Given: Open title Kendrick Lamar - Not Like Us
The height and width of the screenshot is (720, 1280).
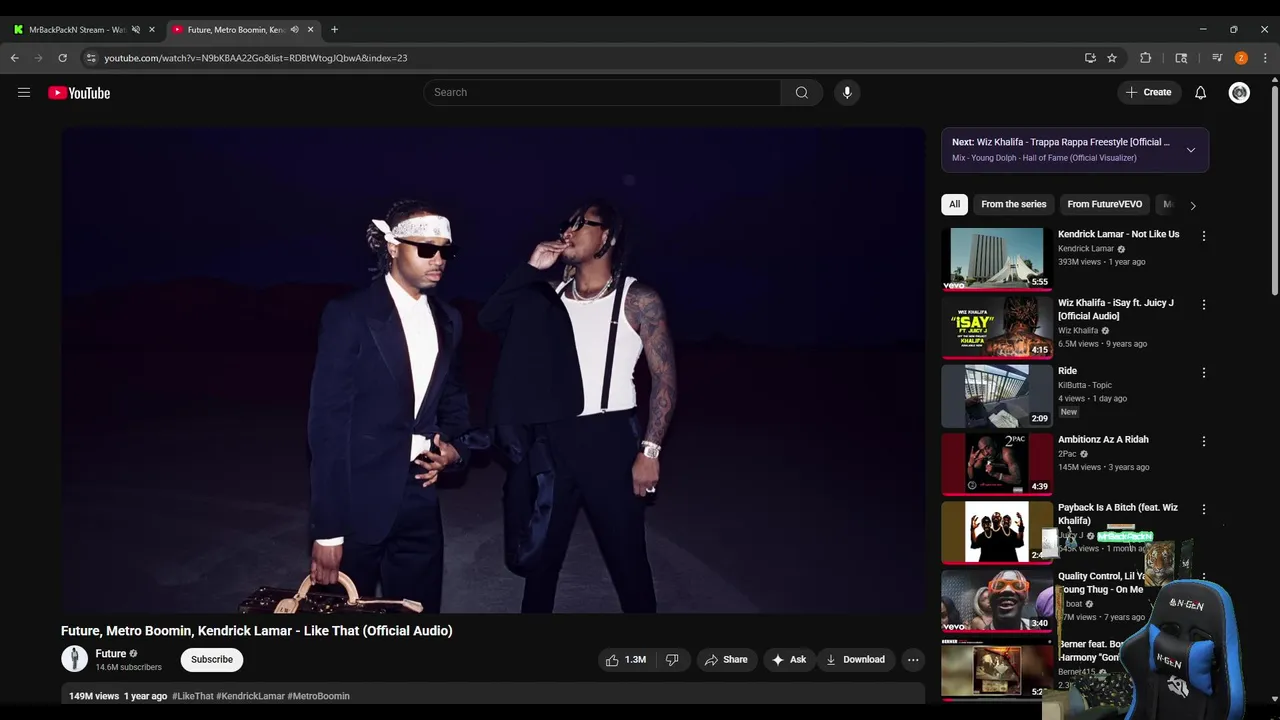Looking at the screenshot, I should click(x=1119, y=234).
